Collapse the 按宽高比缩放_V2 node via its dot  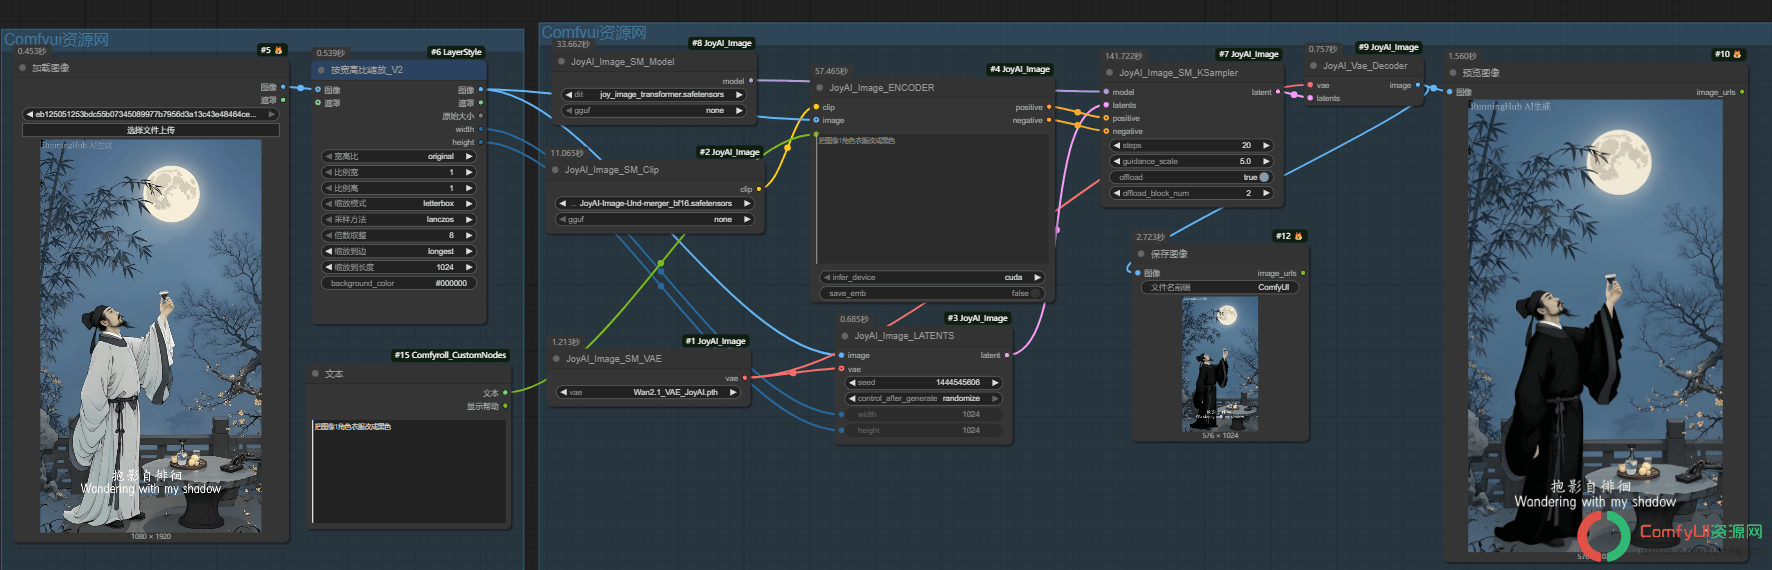321,70
